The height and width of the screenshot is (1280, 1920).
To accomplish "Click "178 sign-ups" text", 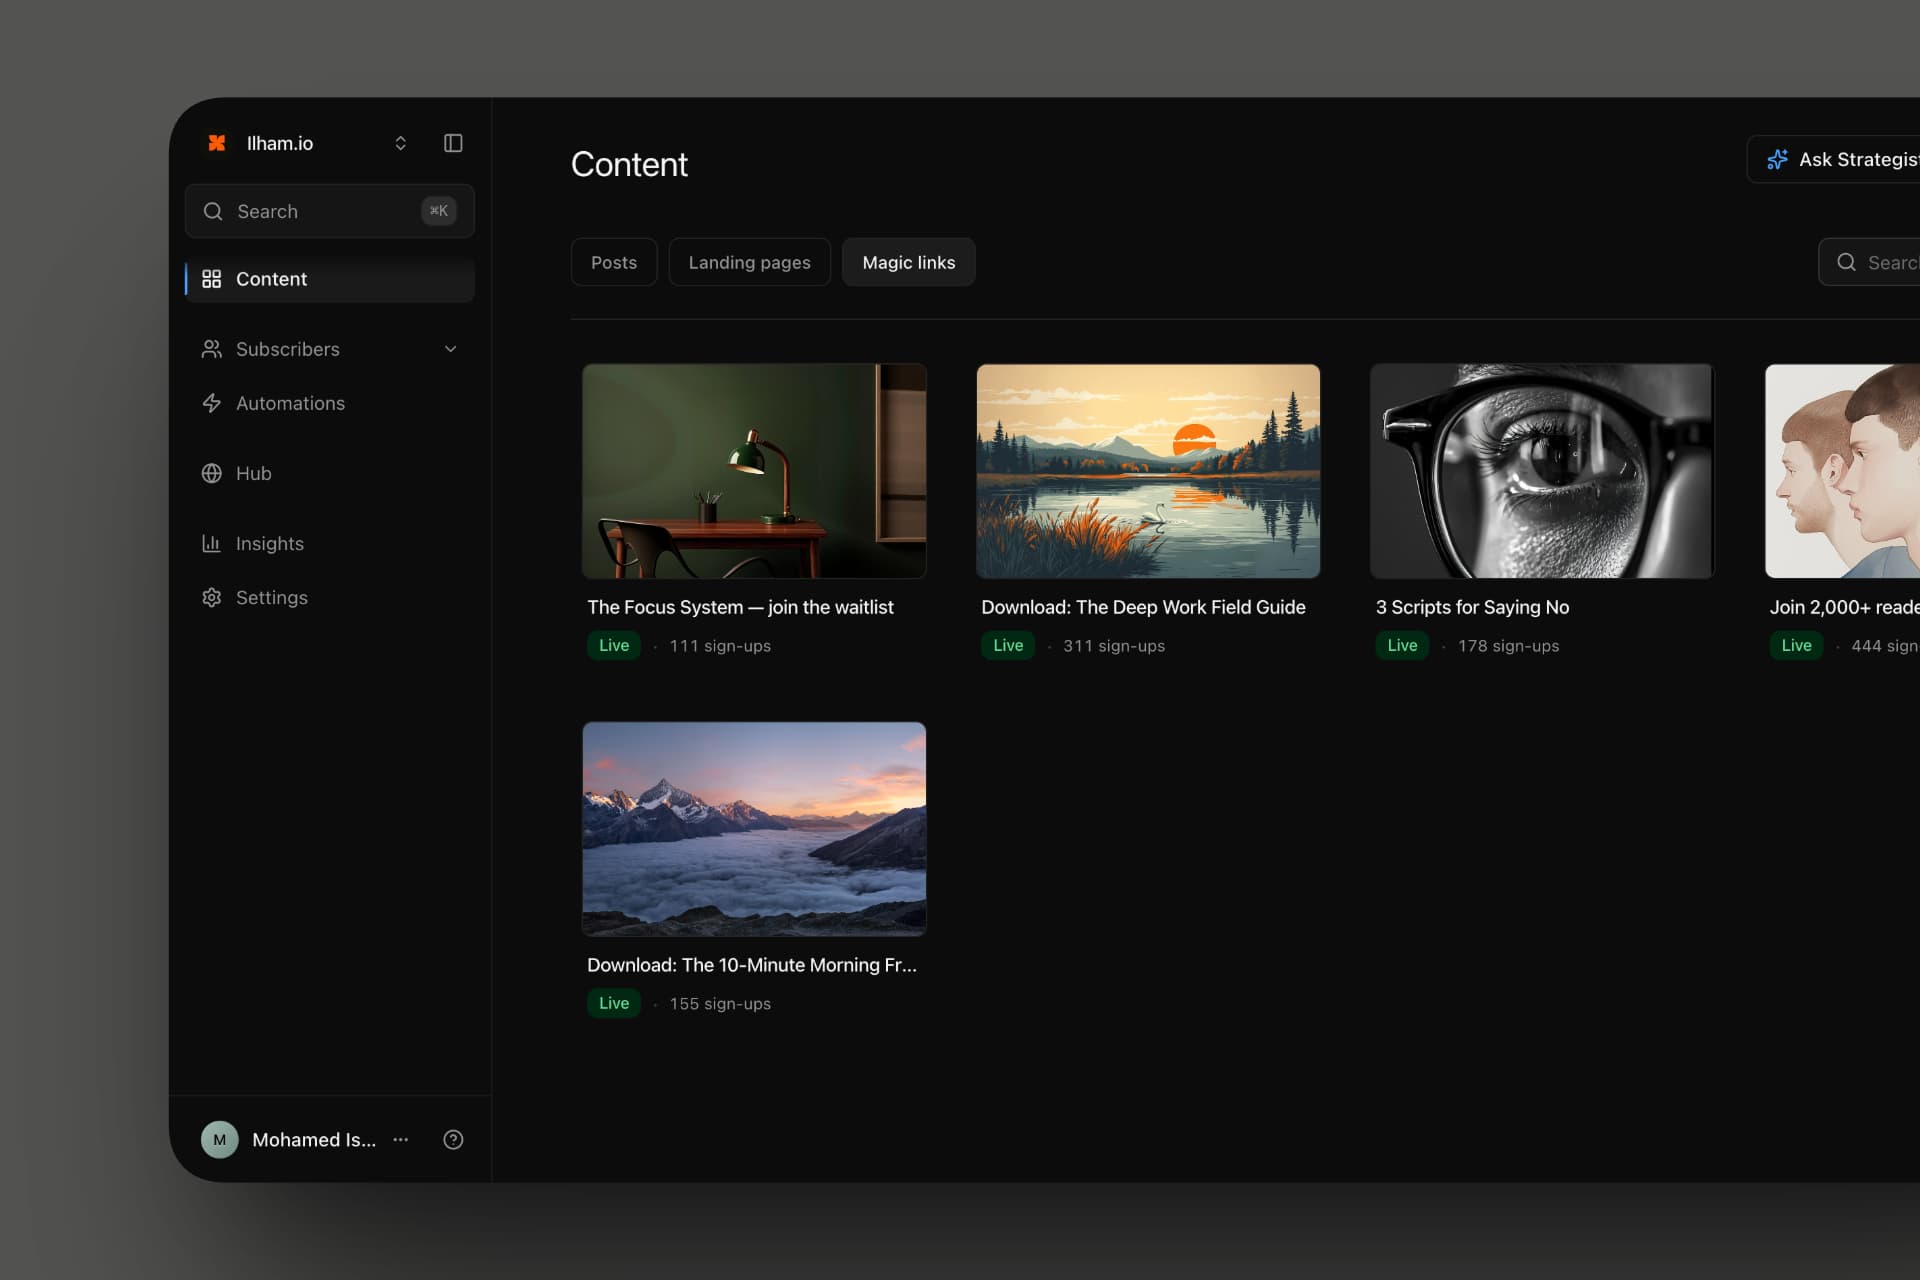I will coord(1508,646).
